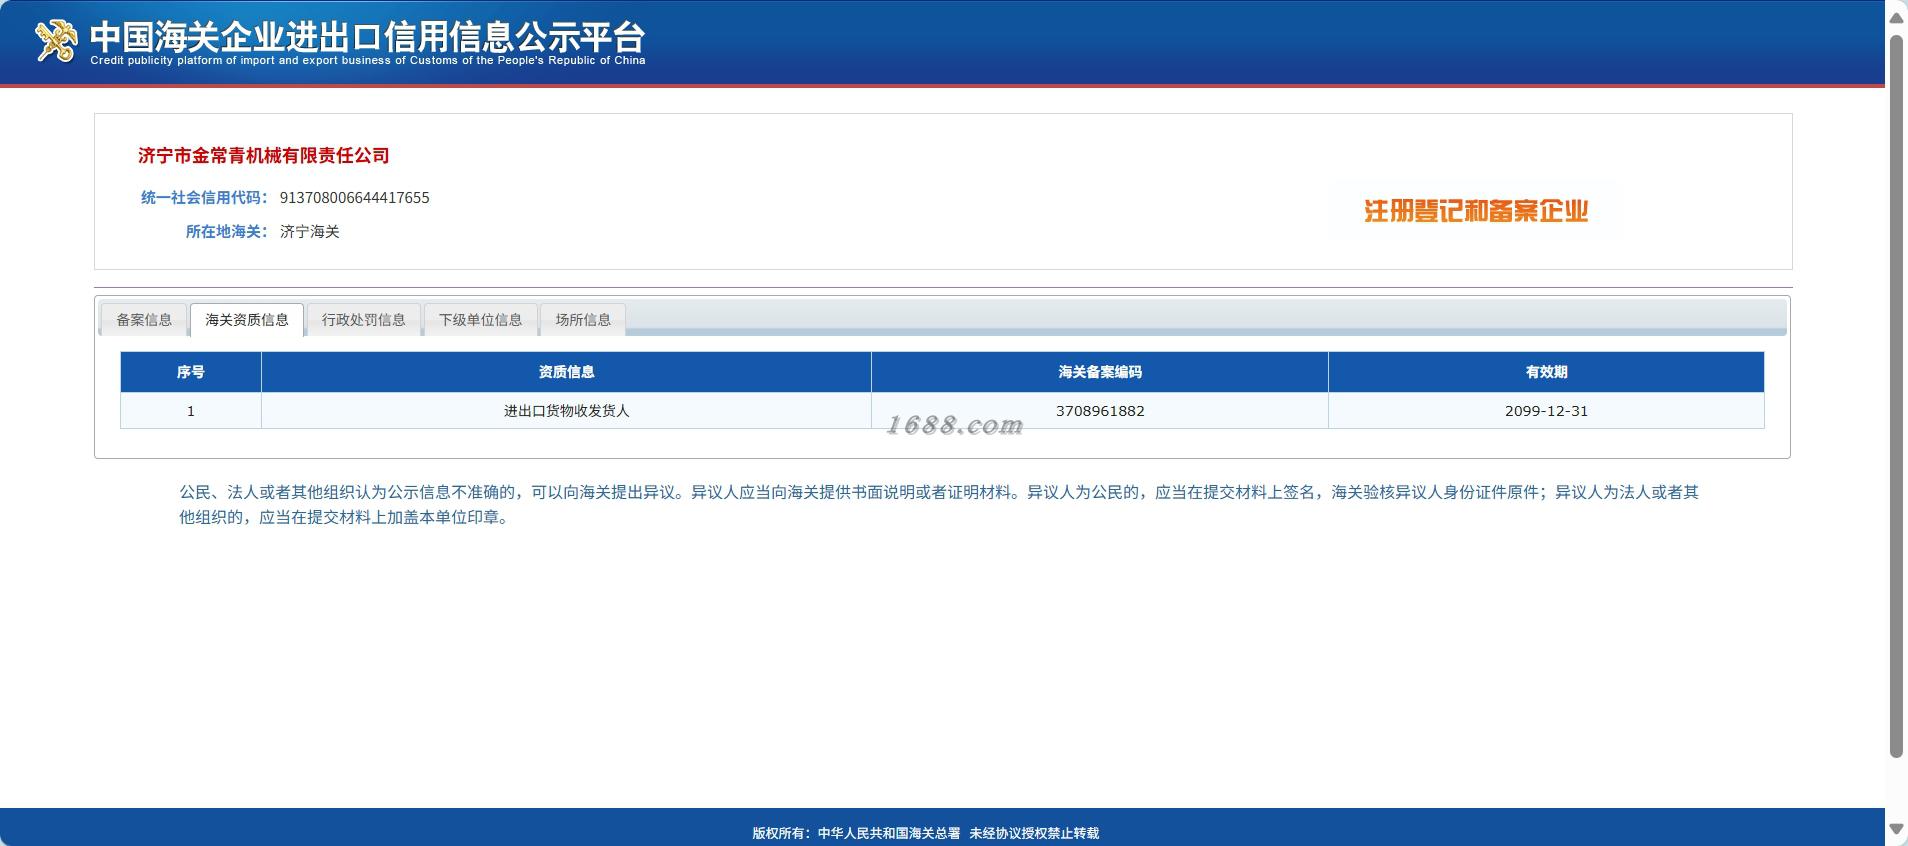Click the platform title 中国海关企业进出口信用信息公示平台
Screen dimensions: 1908x846
pyautogui.click(x=367, y=36)
